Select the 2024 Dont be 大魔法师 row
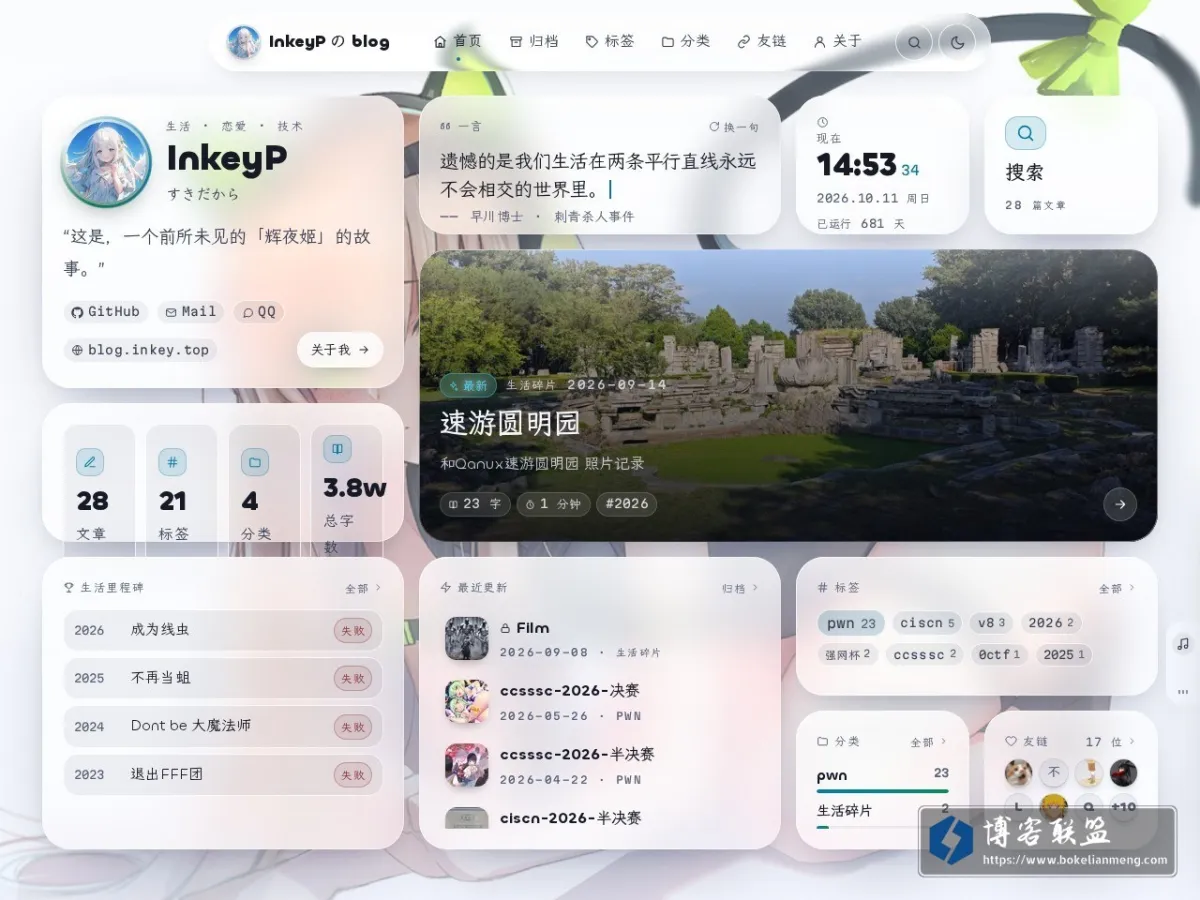The height and width of the screenshot is (900, 1200). 223,726
